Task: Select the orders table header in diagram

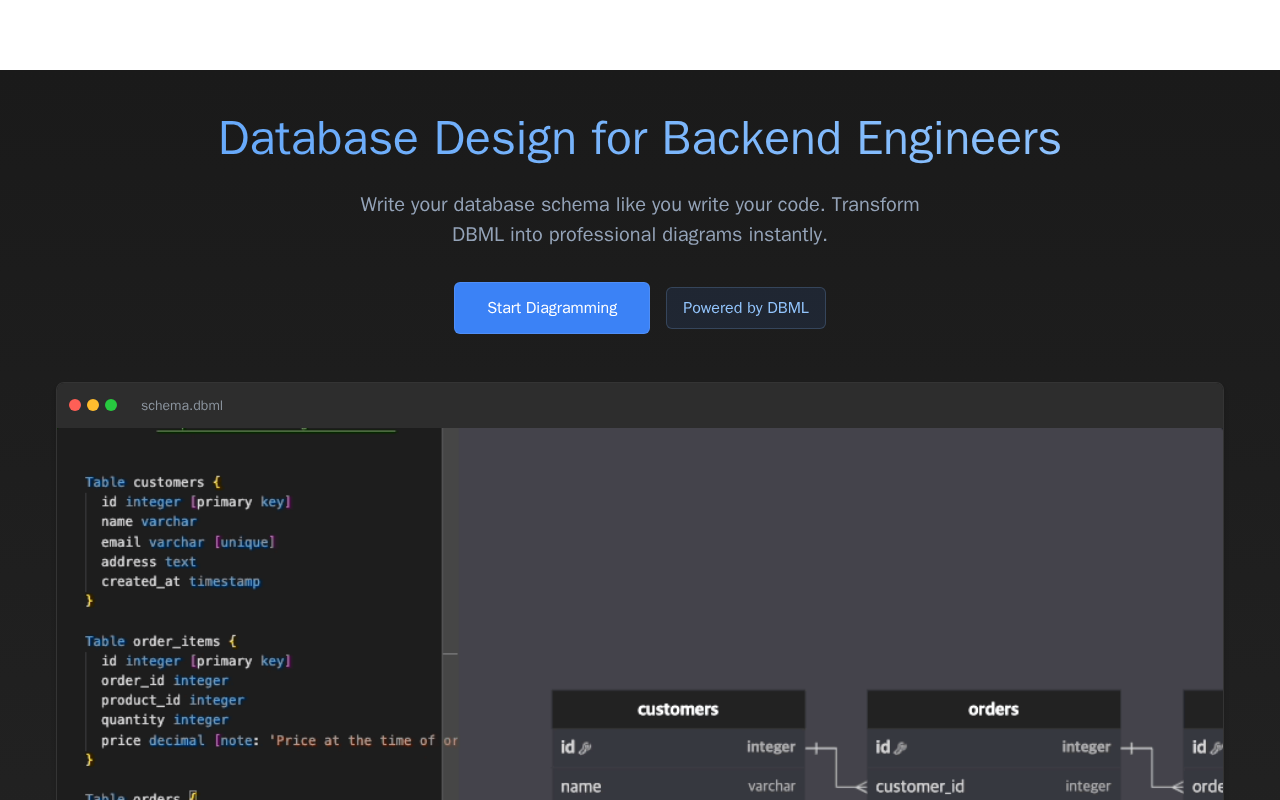Action: pyautogui.click(x=993, y=709)
